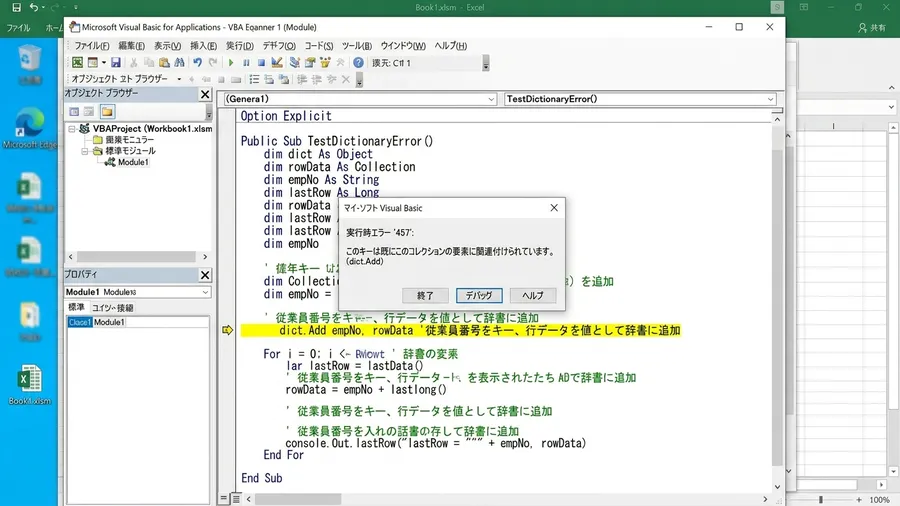
Task: Click the Break (pause) icon
Action: [246, 63]
